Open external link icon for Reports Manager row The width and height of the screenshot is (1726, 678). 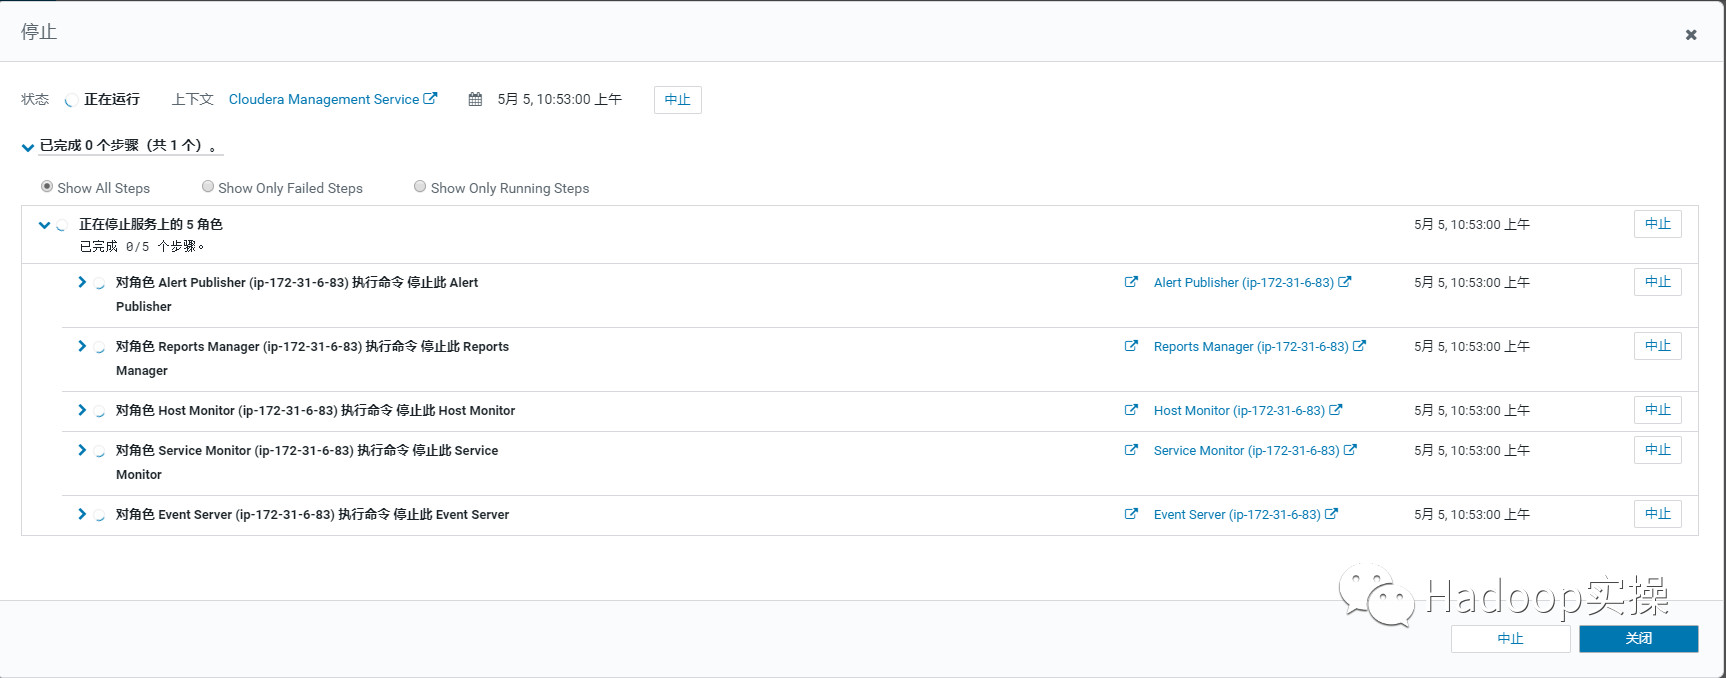coord(1131,346)
